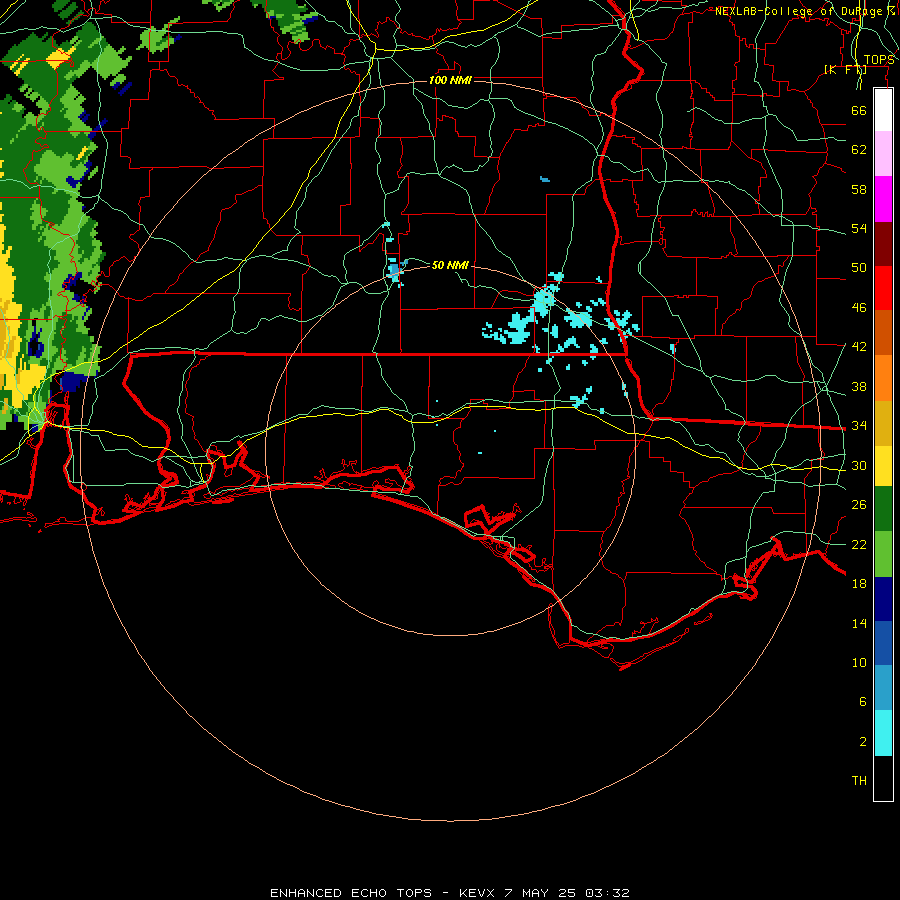Click the white 66 kft legend swatch

pyautogui.click(x=883, y=110)
